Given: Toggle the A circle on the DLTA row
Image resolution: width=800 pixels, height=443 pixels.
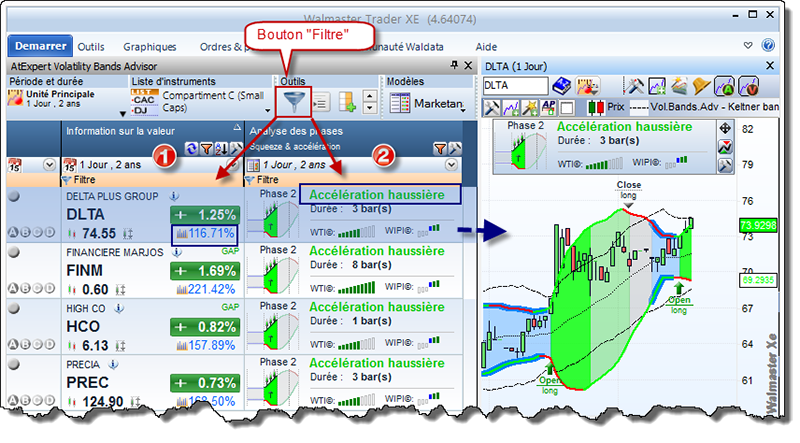Looking at the screenshot, I should (x=13, y=233).
